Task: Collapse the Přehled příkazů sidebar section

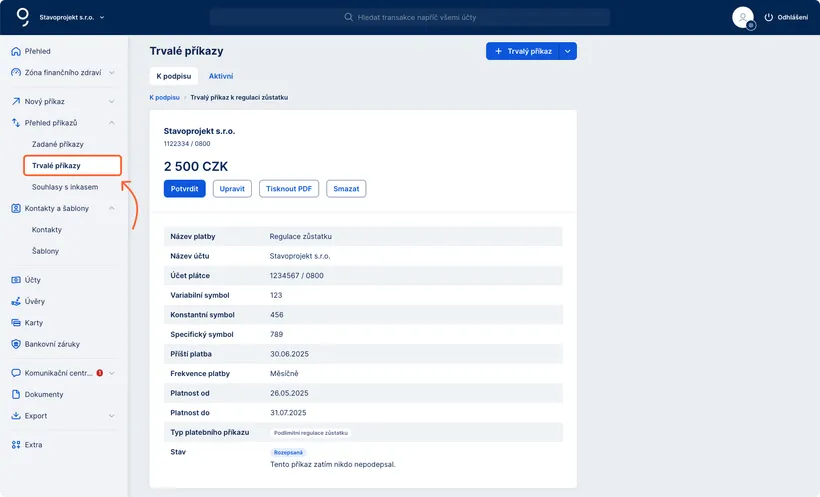Action: point(111,123)
